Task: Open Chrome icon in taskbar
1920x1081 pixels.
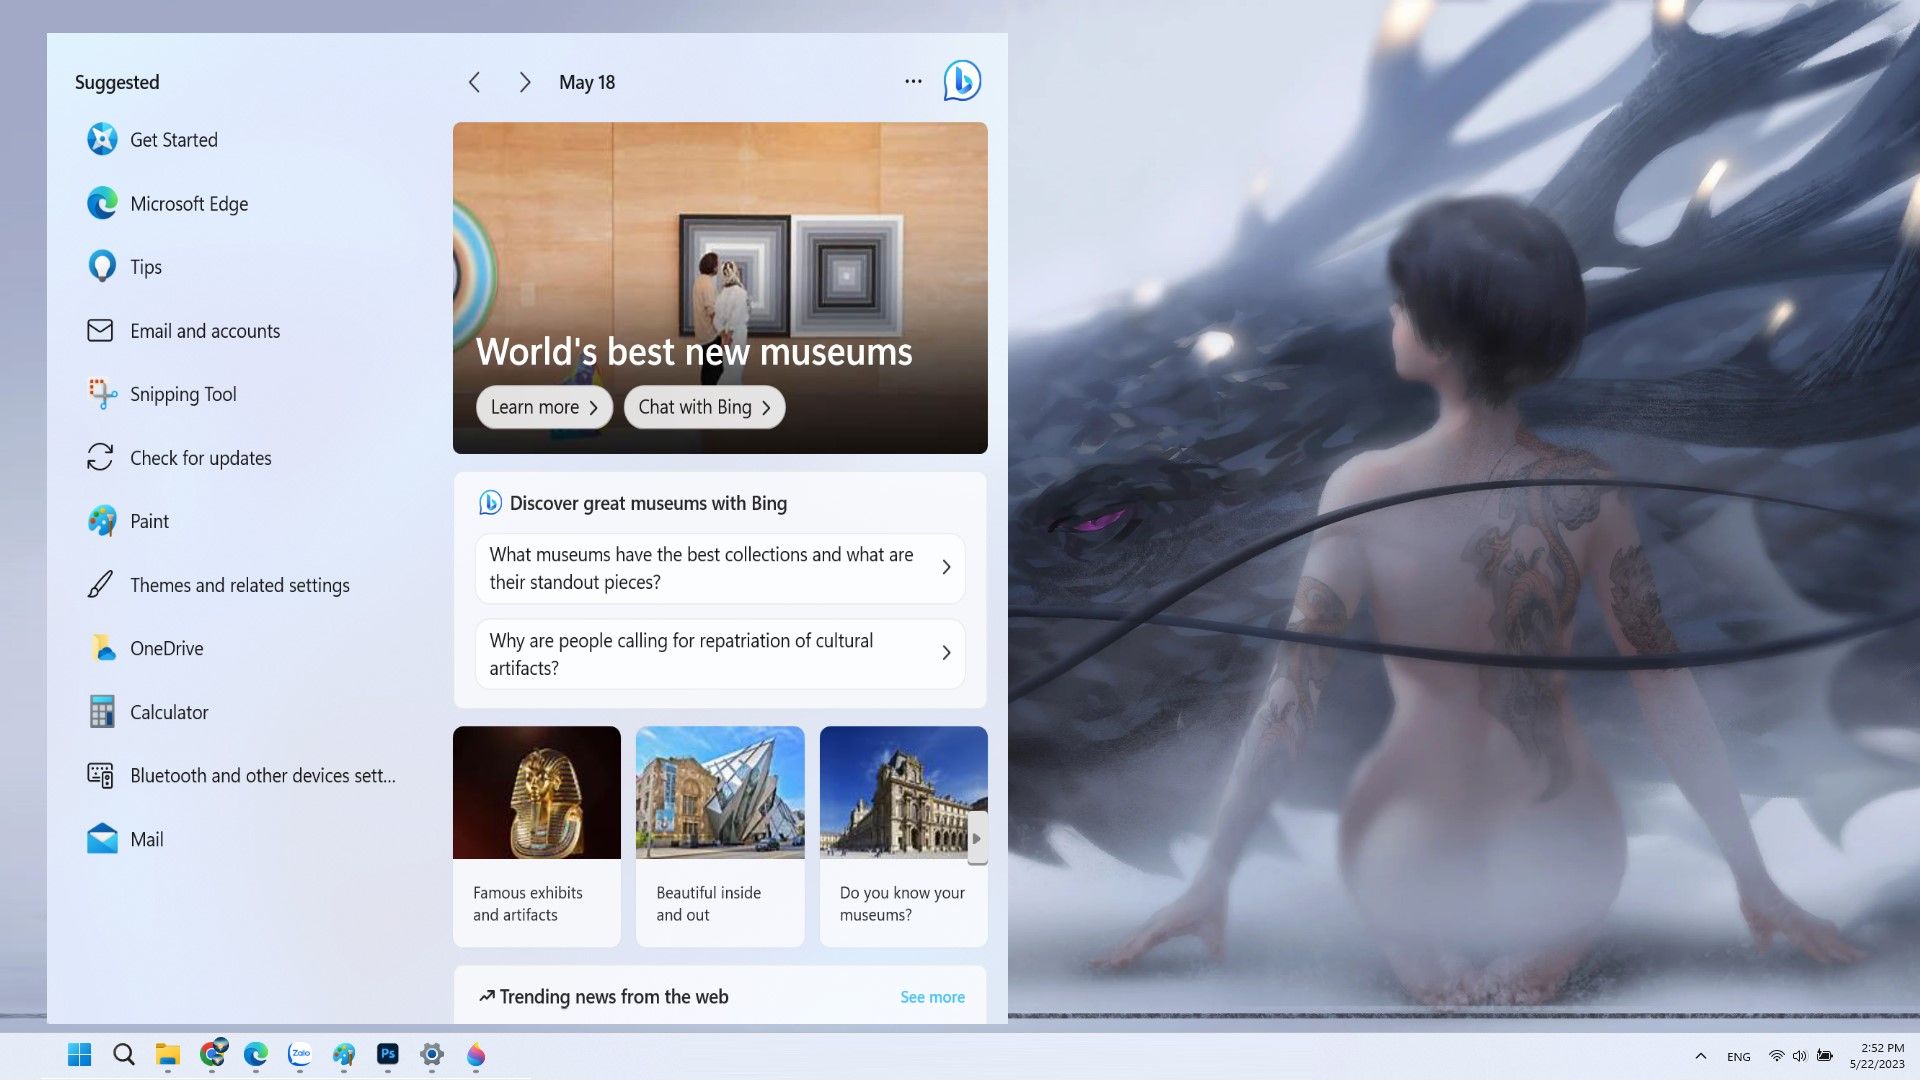Action: [212, 1054]
